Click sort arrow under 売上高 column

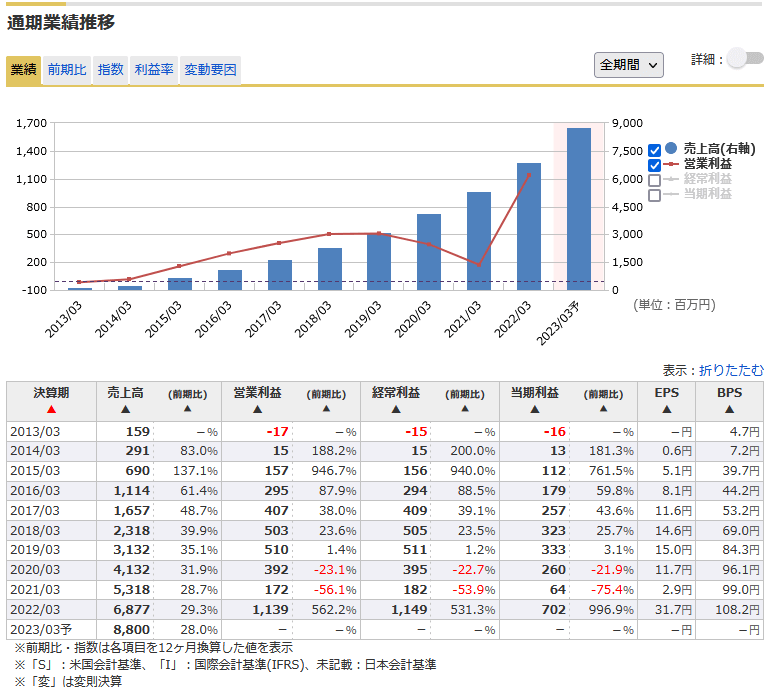[x=125, y=409]
